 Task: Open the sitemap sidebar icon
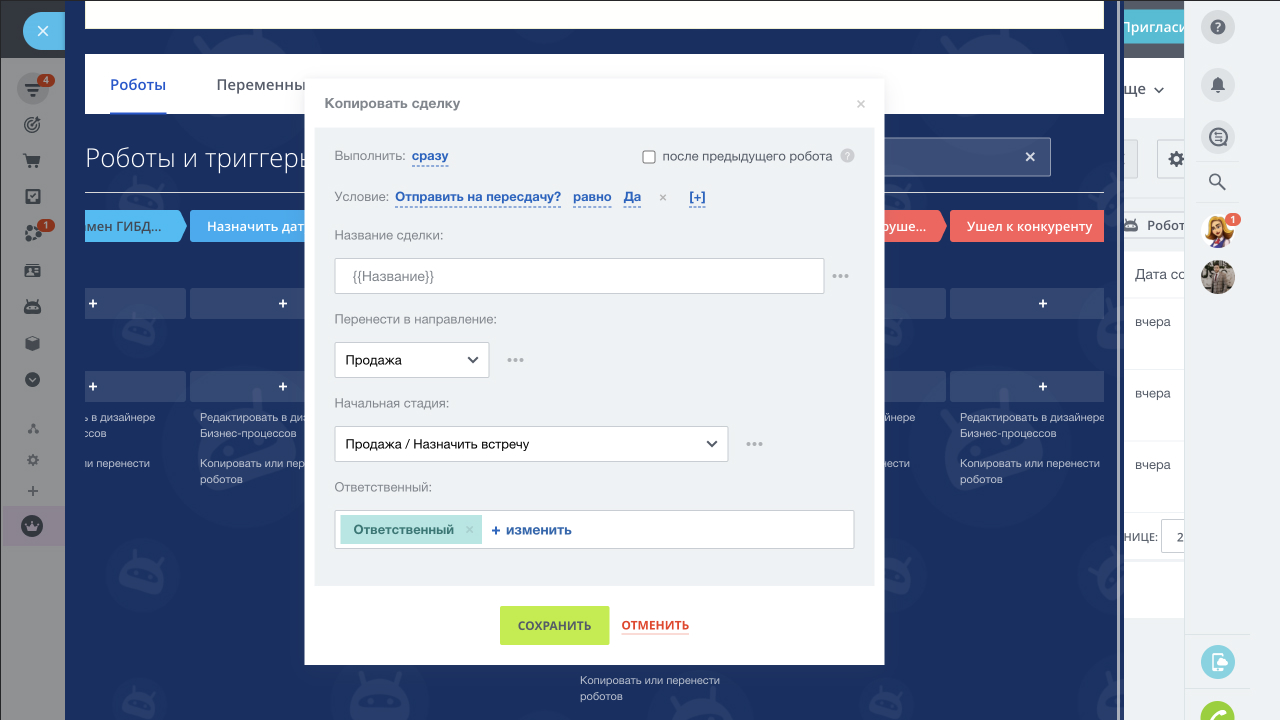pos(32,429)
